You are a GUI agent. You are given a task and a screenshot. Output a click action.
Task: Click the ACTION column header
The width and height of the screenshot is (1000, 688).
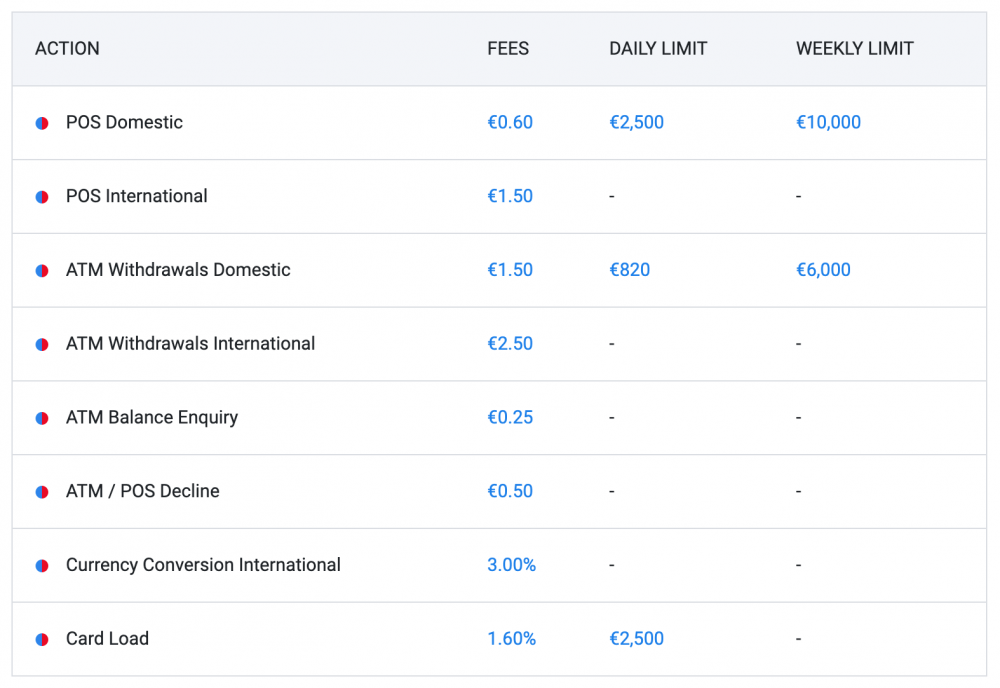pos(67,48)
